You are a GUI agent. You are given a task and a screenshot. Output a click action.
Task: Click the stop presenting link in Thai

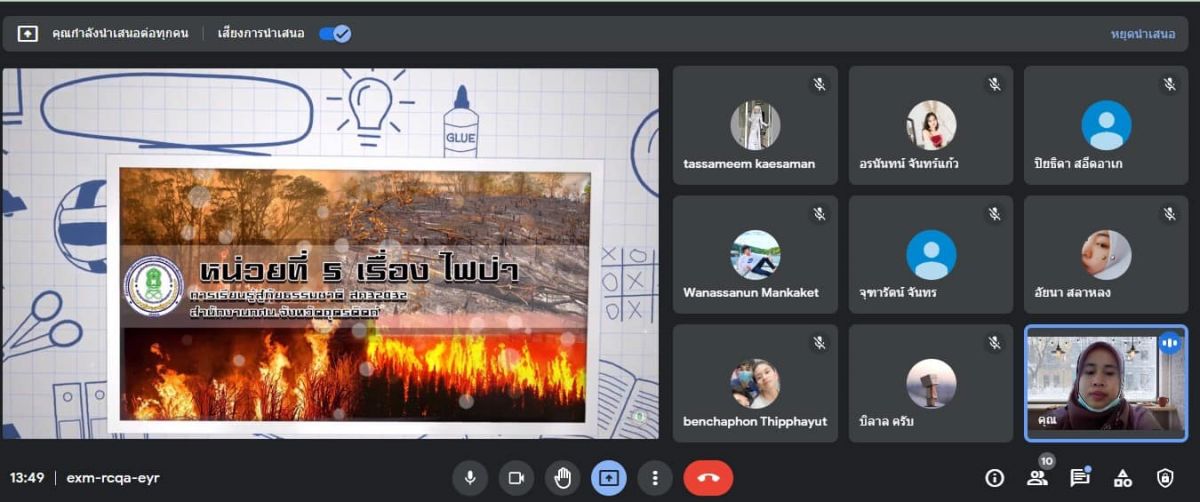pyautogui.click(x=1142, y=34)
